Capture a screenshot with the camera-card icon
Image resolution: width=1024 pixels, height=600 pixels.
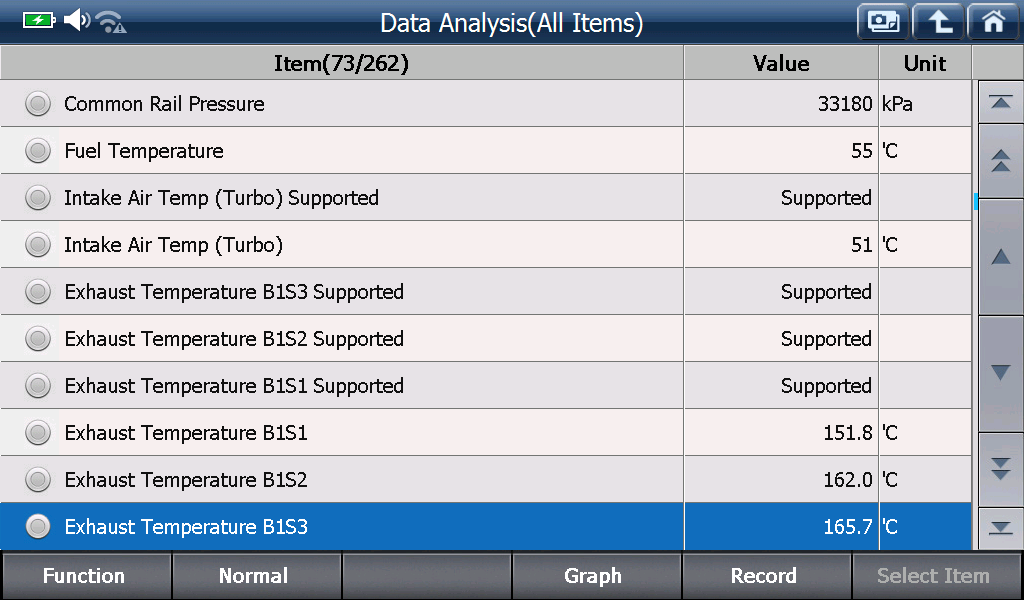tap(883, 22)
